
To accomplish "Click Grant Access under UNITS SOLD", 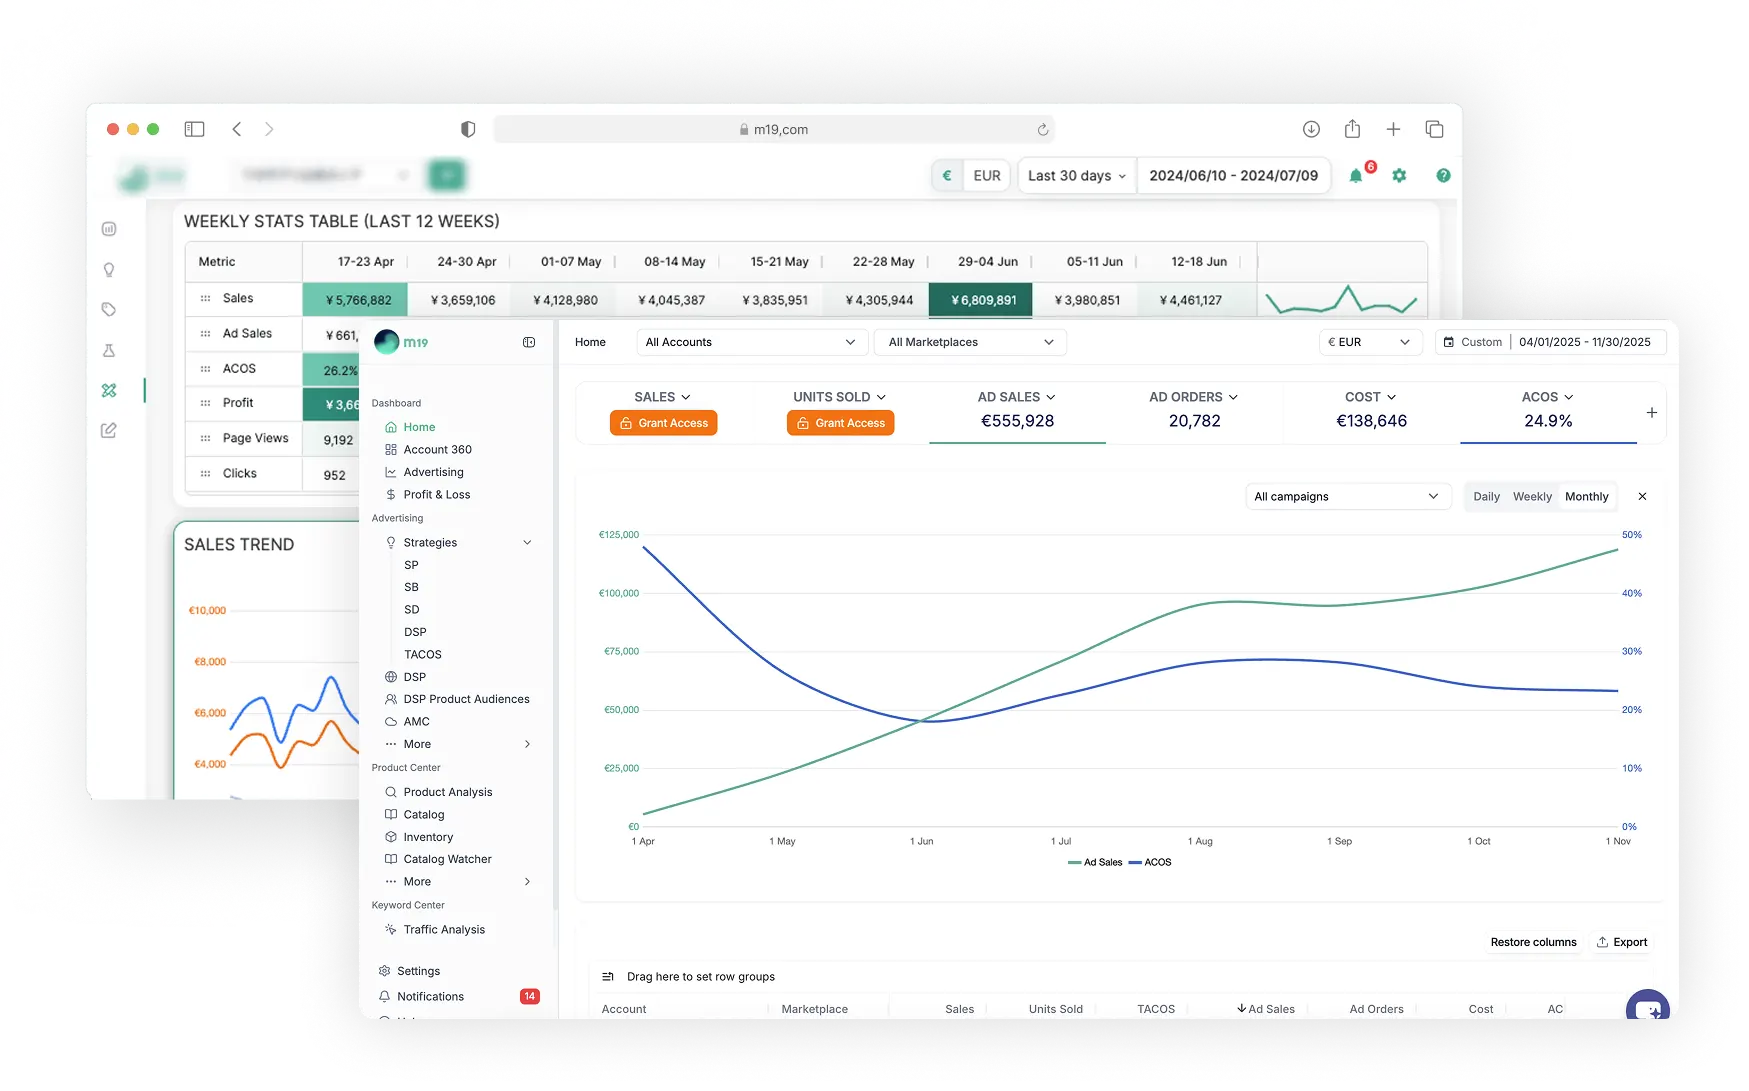I will (841, 423).
